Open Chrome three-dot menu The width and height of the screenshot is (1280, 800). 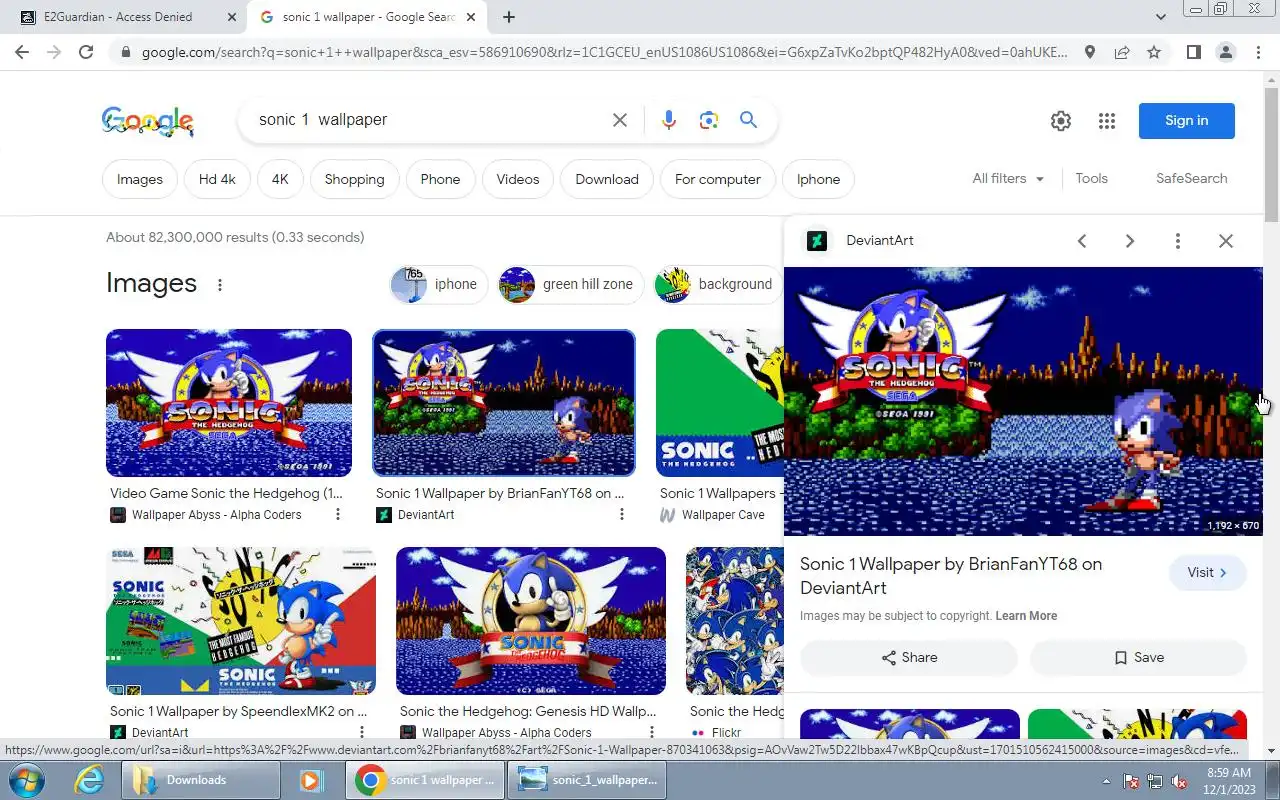point(1257,52)
